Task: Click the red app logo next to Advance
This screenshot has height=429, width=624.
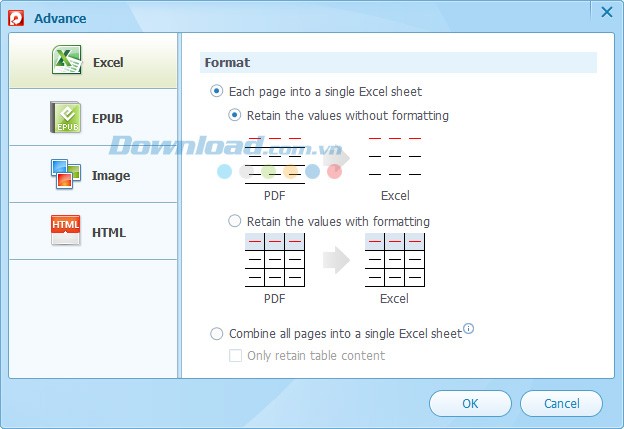Action: (16, 18)
